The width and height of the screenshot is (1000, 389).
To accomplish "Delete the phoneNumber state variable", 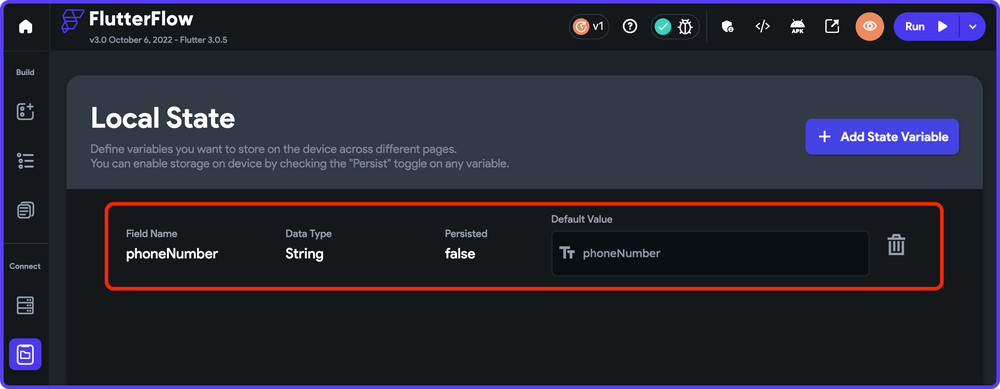I will (896, 246).
